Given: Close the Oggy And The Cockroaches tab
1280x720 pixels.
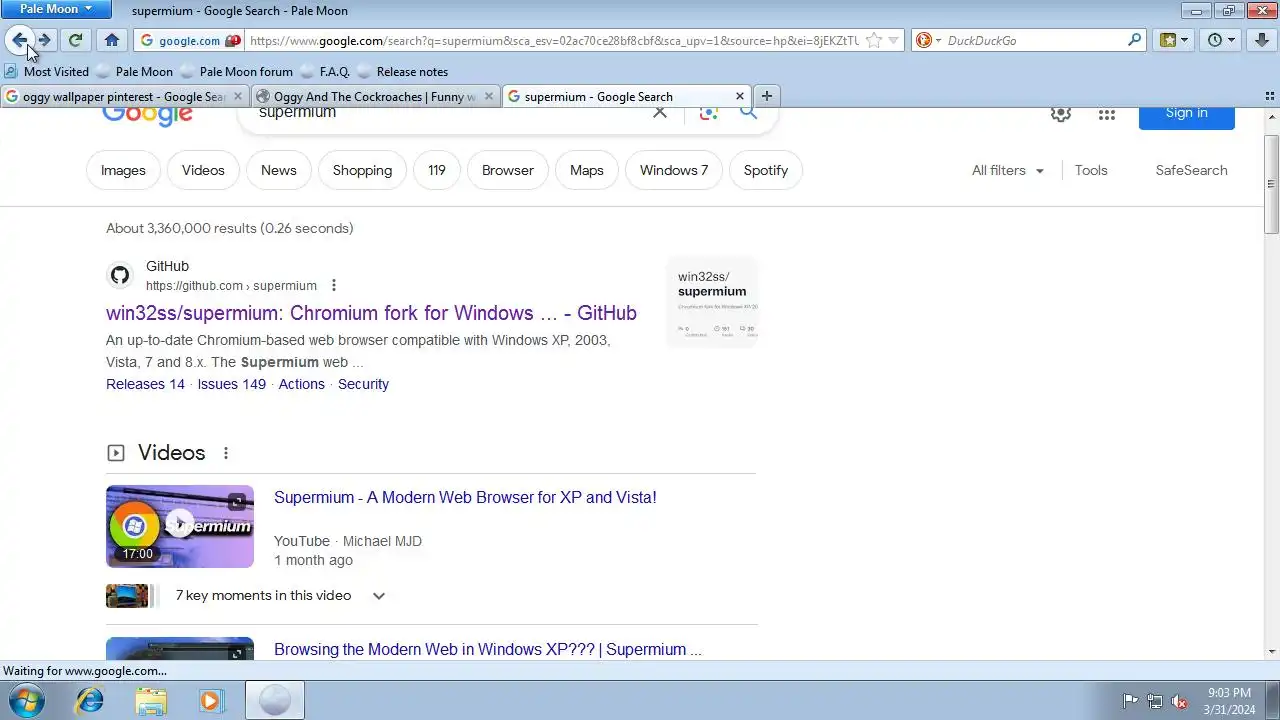Looking at the screenshot, I should tap(489, 97).
